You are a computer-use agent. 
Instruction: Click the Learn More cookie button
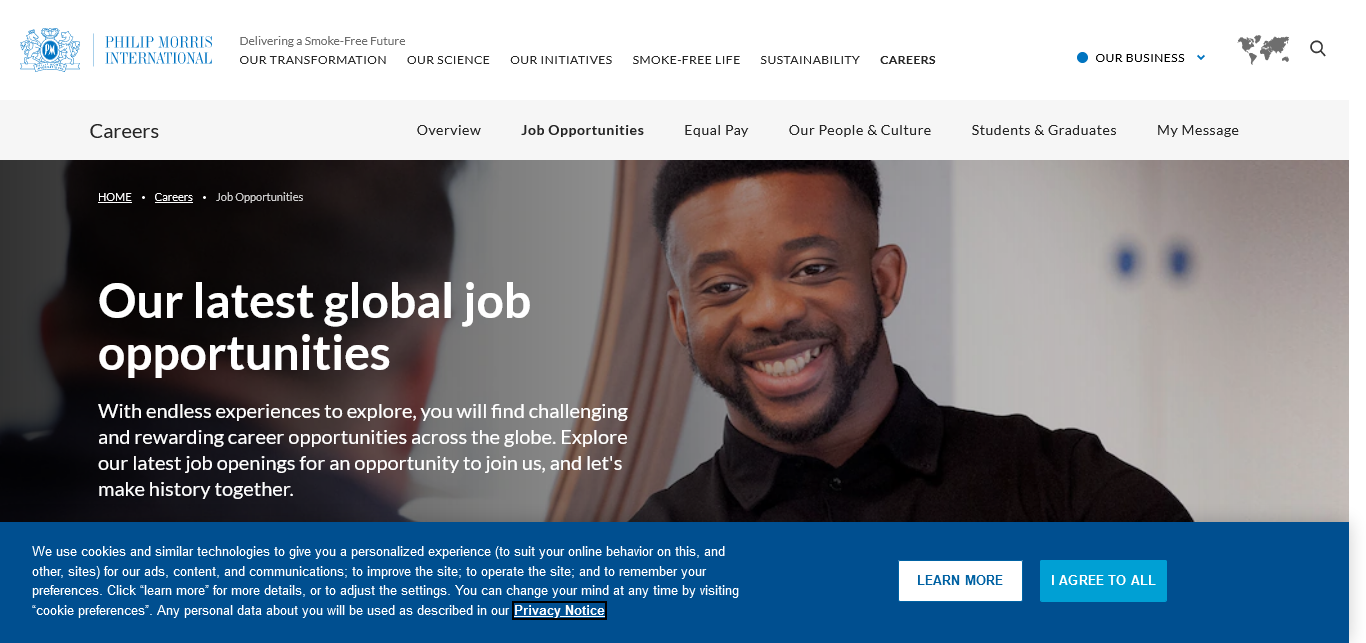[x=960, y=581]
